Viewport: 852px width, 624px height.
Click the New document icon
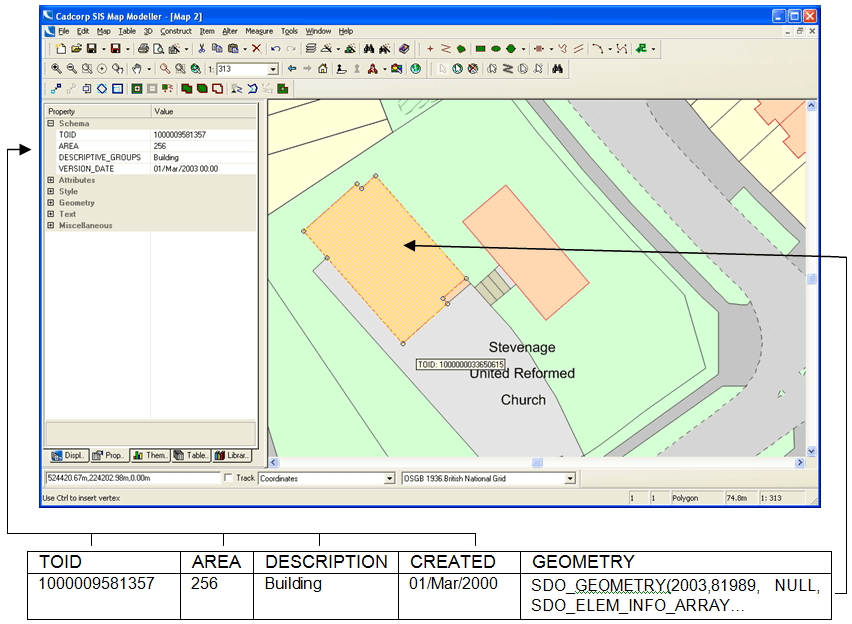60,48
